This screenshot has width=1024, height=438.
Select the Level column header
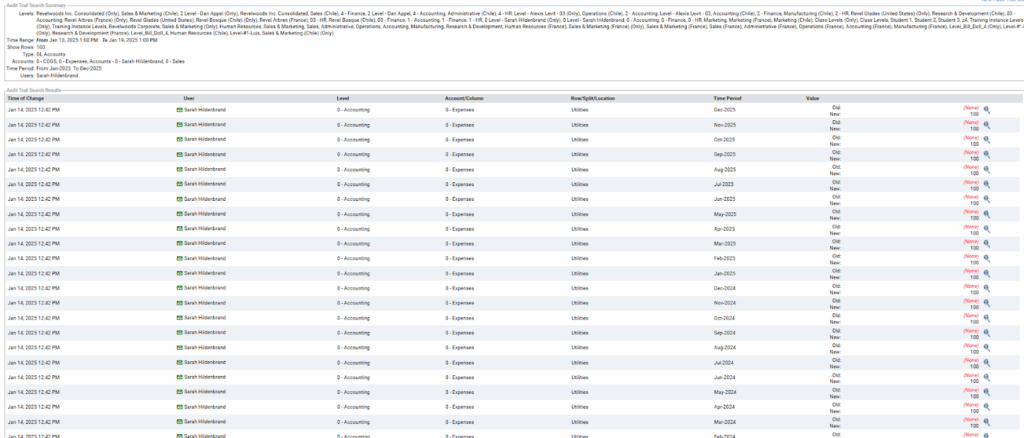coord(343,98)
